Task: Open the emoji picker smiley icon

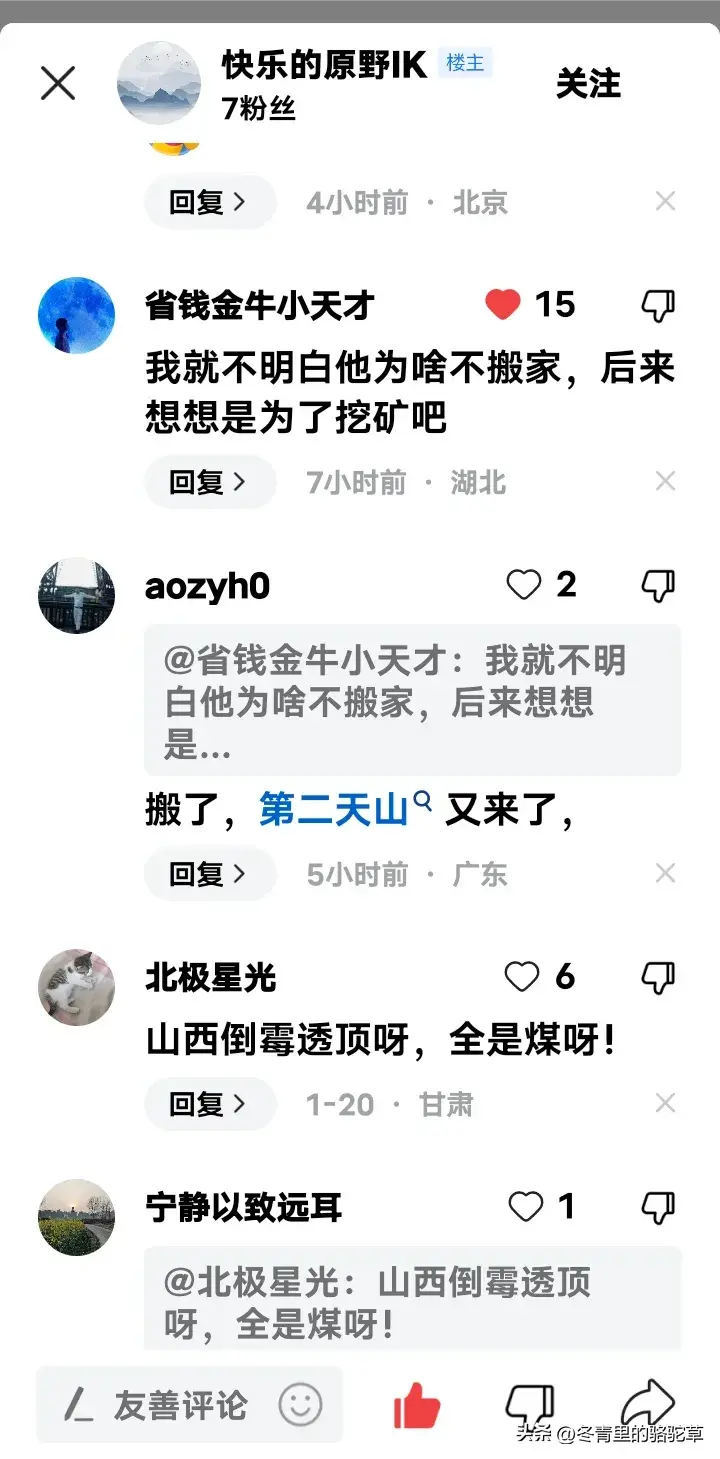Action: [x=300, y=1405]
